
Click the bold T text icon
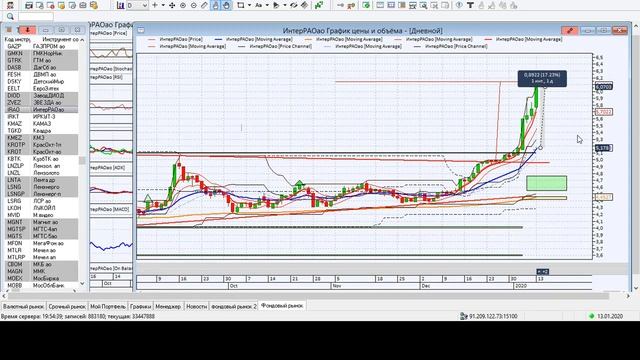(470, 5)
